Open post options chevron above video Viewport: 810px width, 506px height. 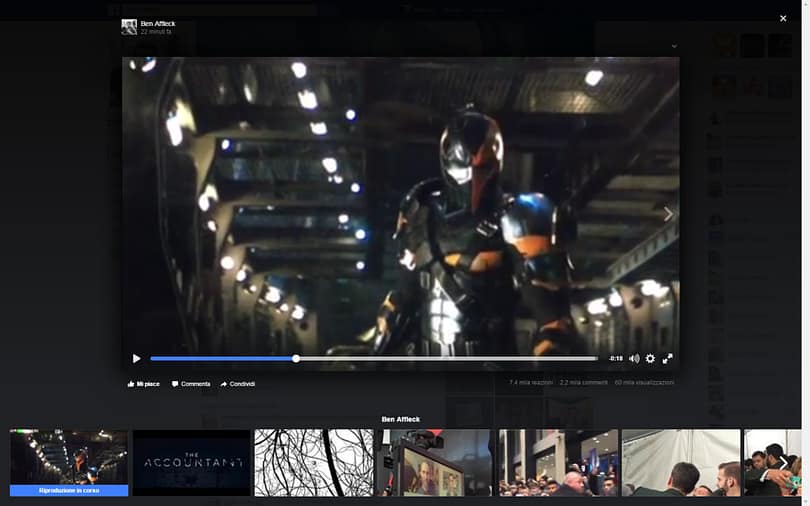click(x=674, y=46)
